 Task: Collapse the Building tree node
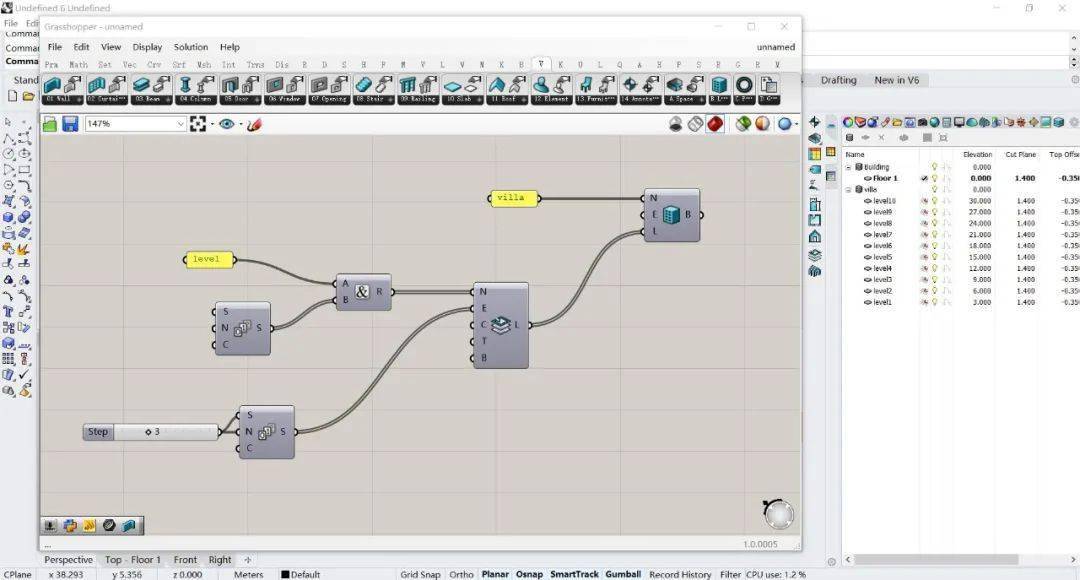tap(849, 167)
